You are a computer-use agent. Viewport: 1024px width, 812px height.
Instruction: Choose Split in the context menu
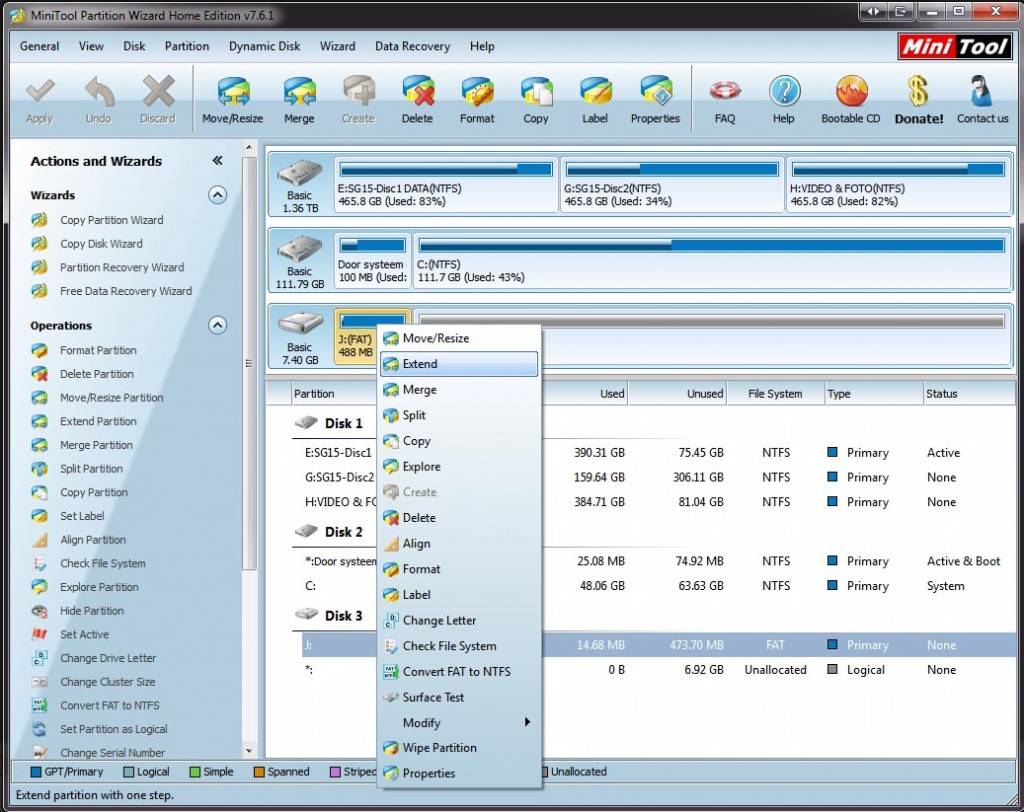(459, 415)
